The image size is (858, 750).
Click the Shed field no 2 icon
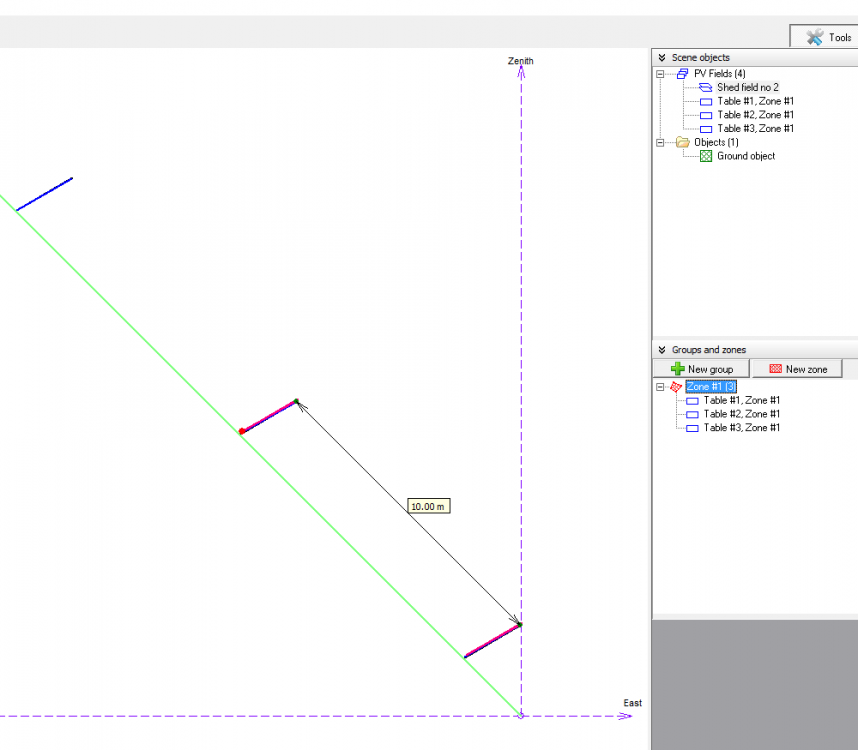pyautogui.click(x=706, y=88)
